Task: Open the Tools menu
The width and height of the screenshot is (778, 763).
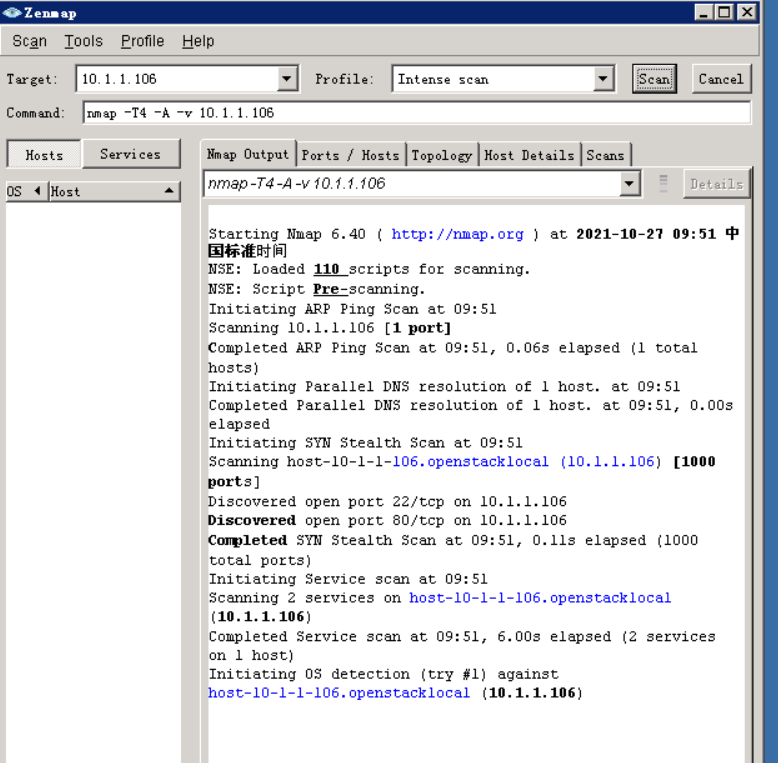Action: (83, 41)
